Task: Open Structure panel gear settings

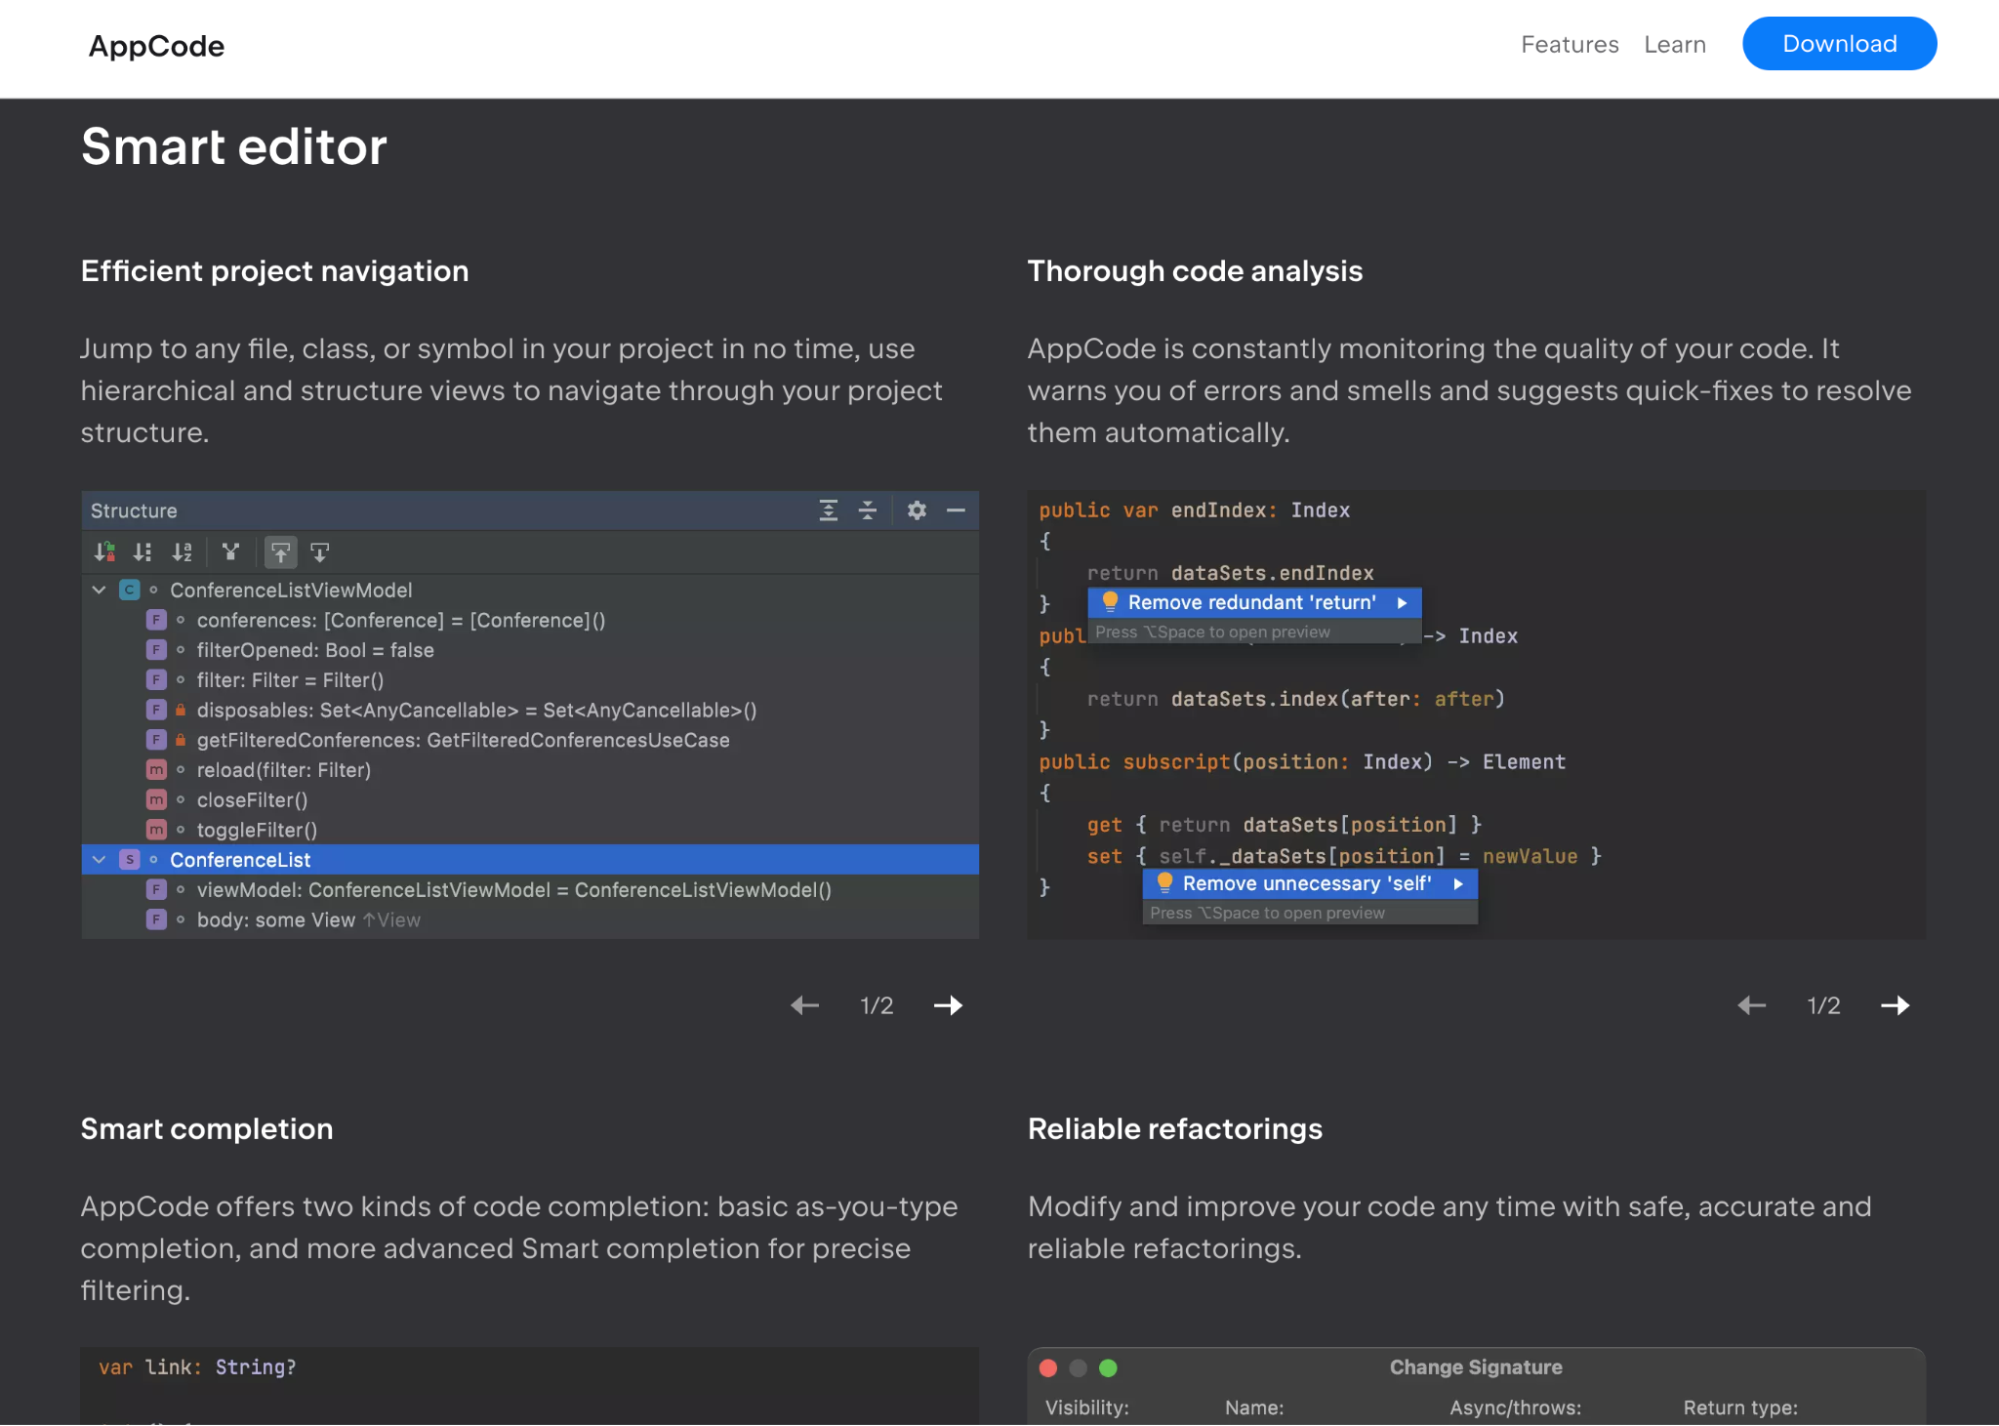Action: tap(916, 511)
